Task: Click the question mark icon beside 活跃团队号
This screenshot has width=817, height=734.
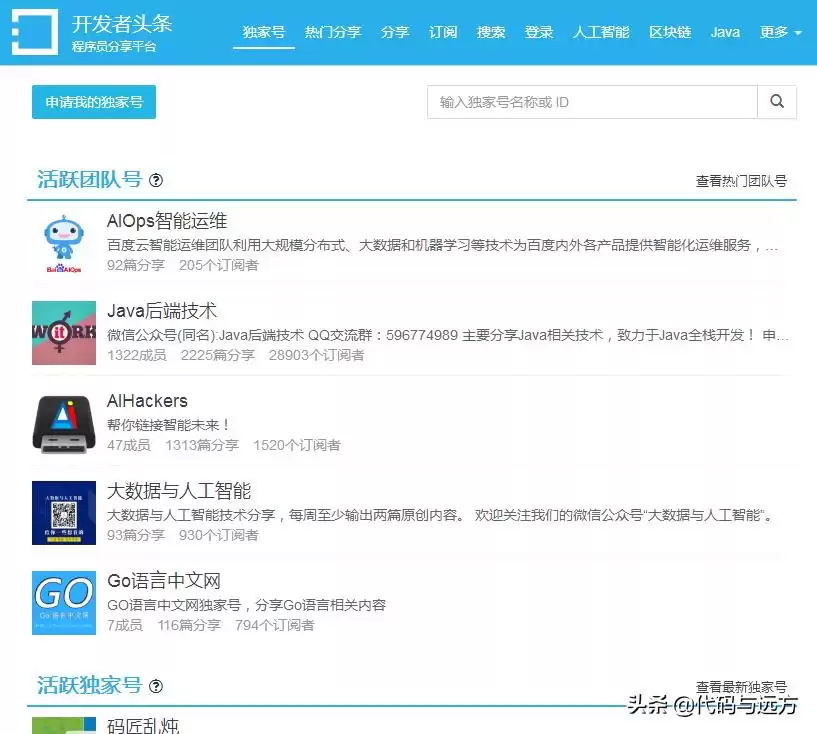Action: coord(156,180)
